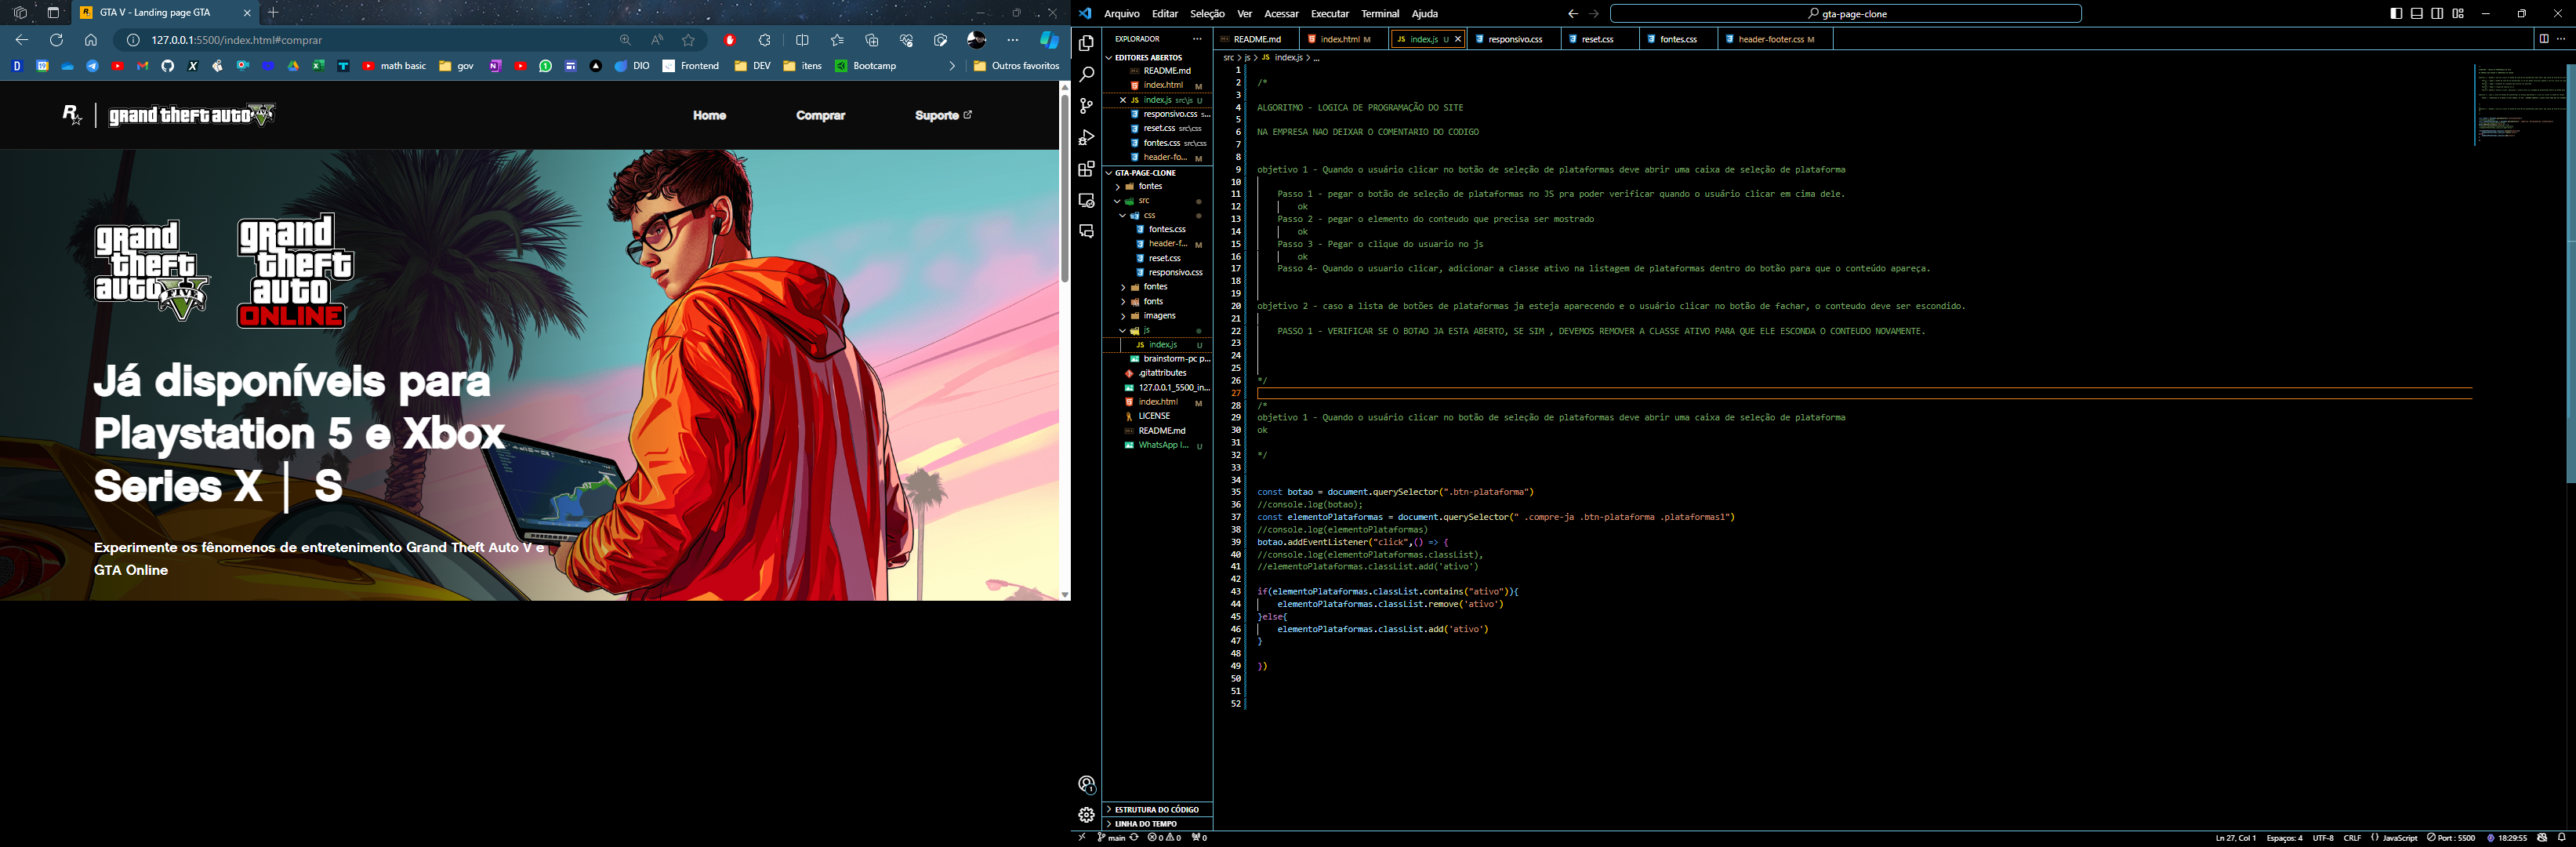2576x847 pixels.
Task: Click the Comprar link on GTA page
Action: [820, 116]
